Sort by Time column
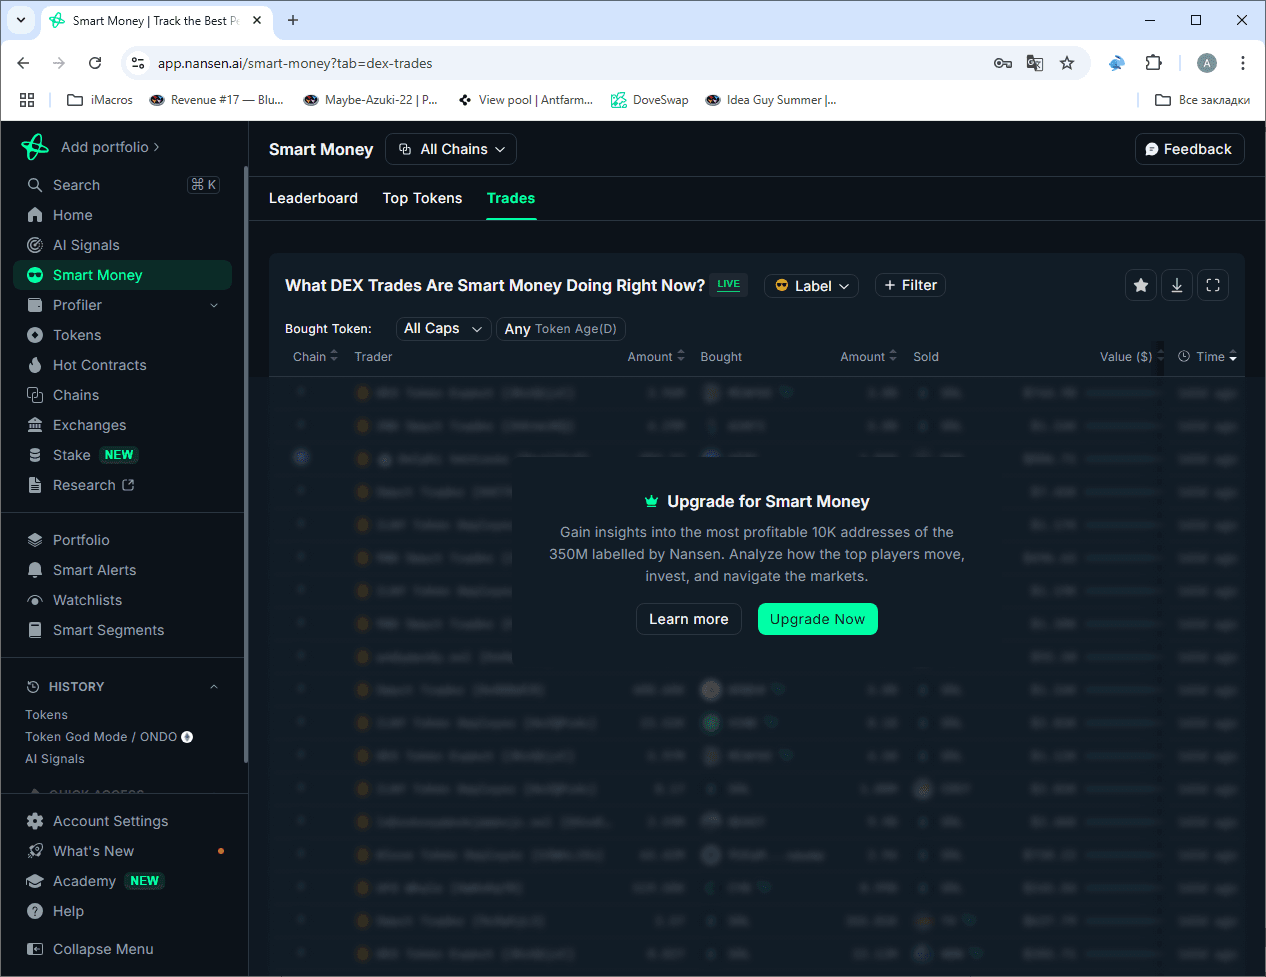This screenshot has height=977, width=1266. (x=1208, y=357)
